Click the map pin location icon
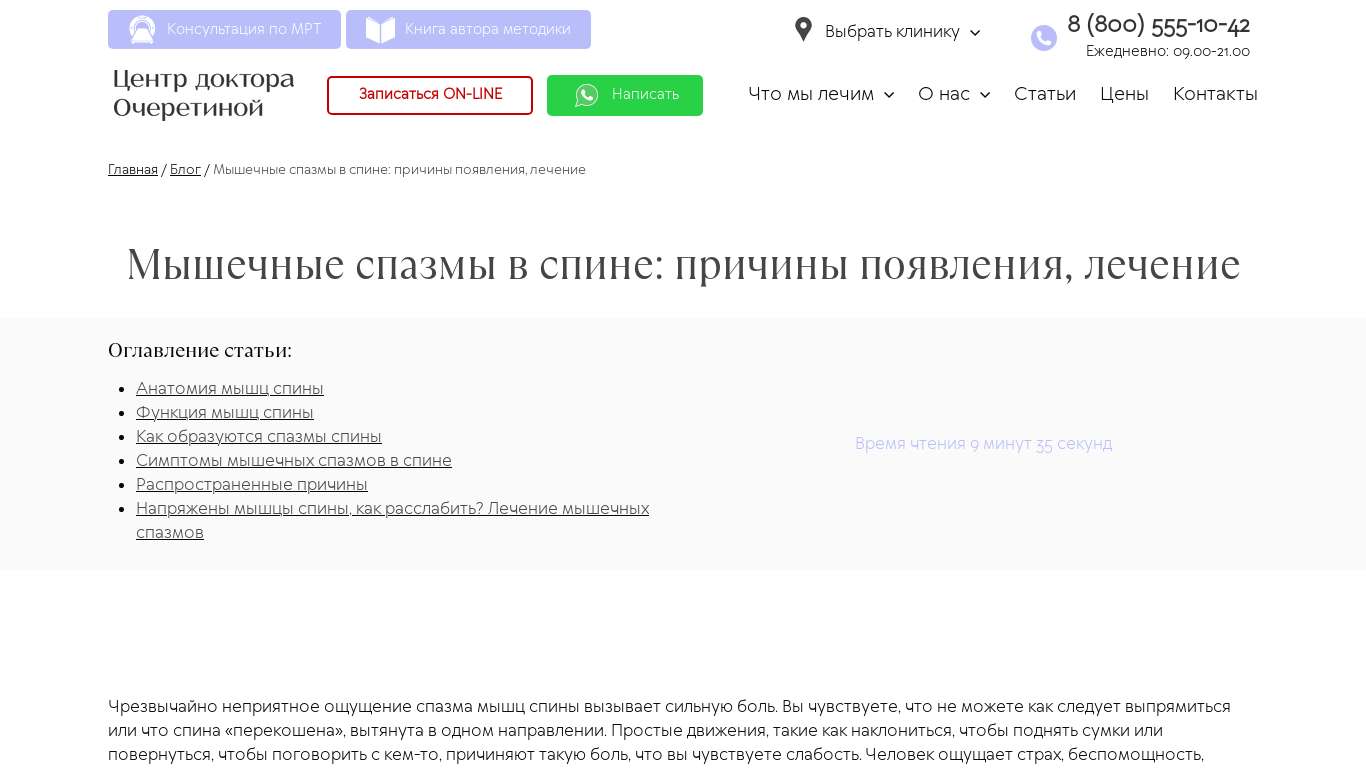This screenshot has height=768, width=1366. (x=803, y=30)
